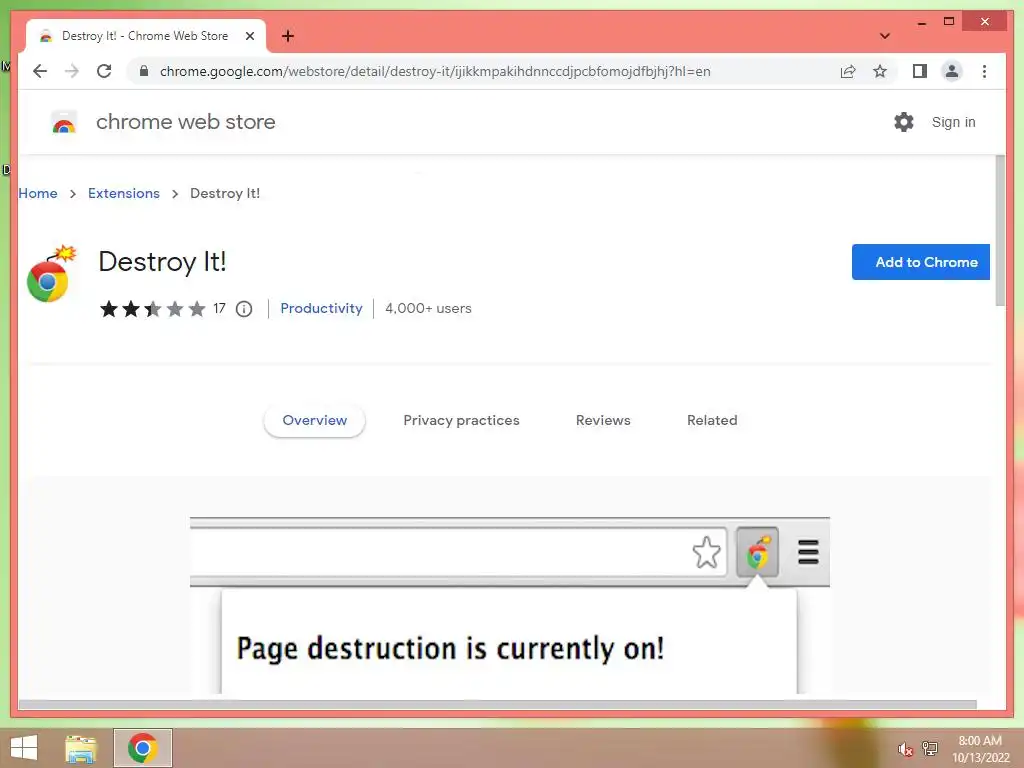Click the Destroy It! bomb icon
The width and height of the screenshot is (1024, 768).
coord(50,274)
